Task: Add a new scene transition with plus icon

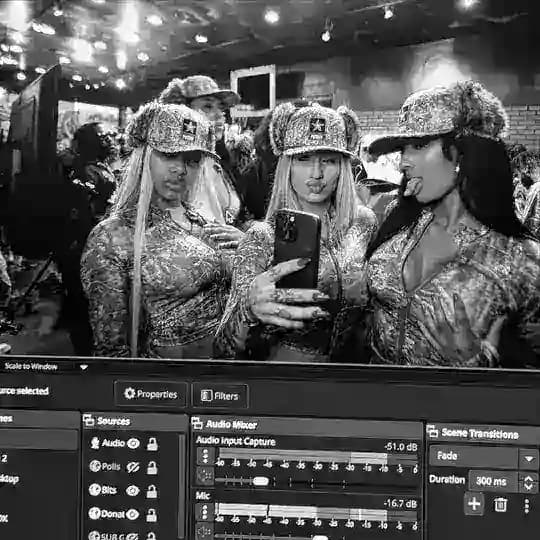Action: 474,504
